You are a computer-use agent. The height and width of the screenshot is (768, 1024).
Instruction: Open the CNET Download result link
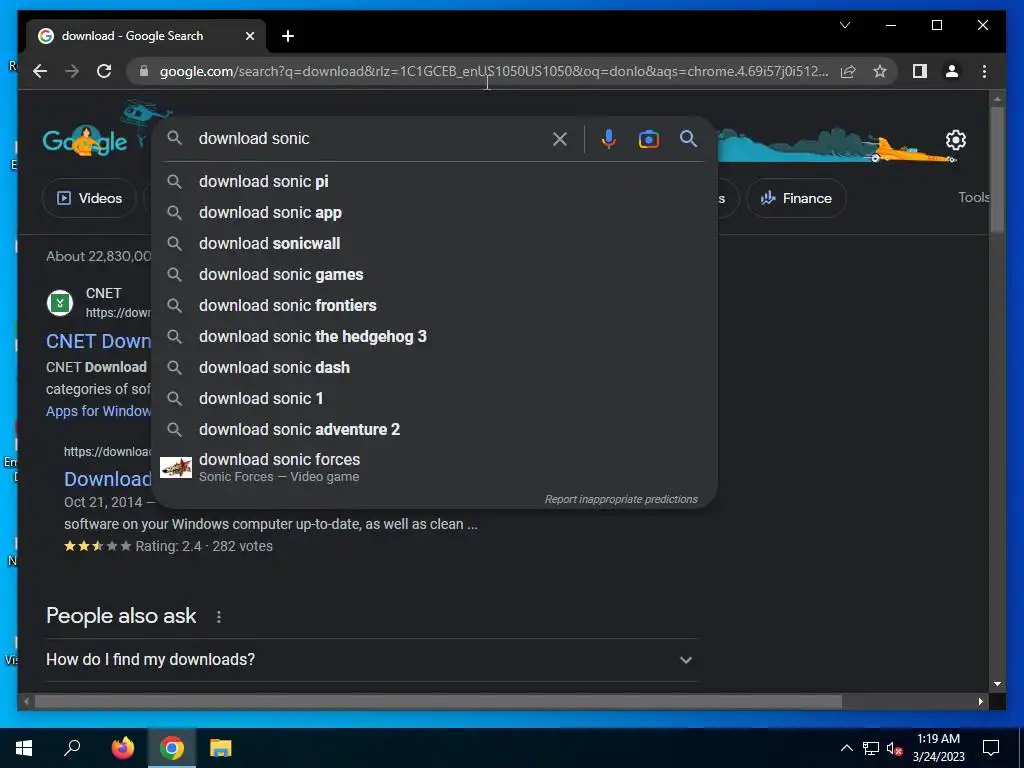(98, 341)
